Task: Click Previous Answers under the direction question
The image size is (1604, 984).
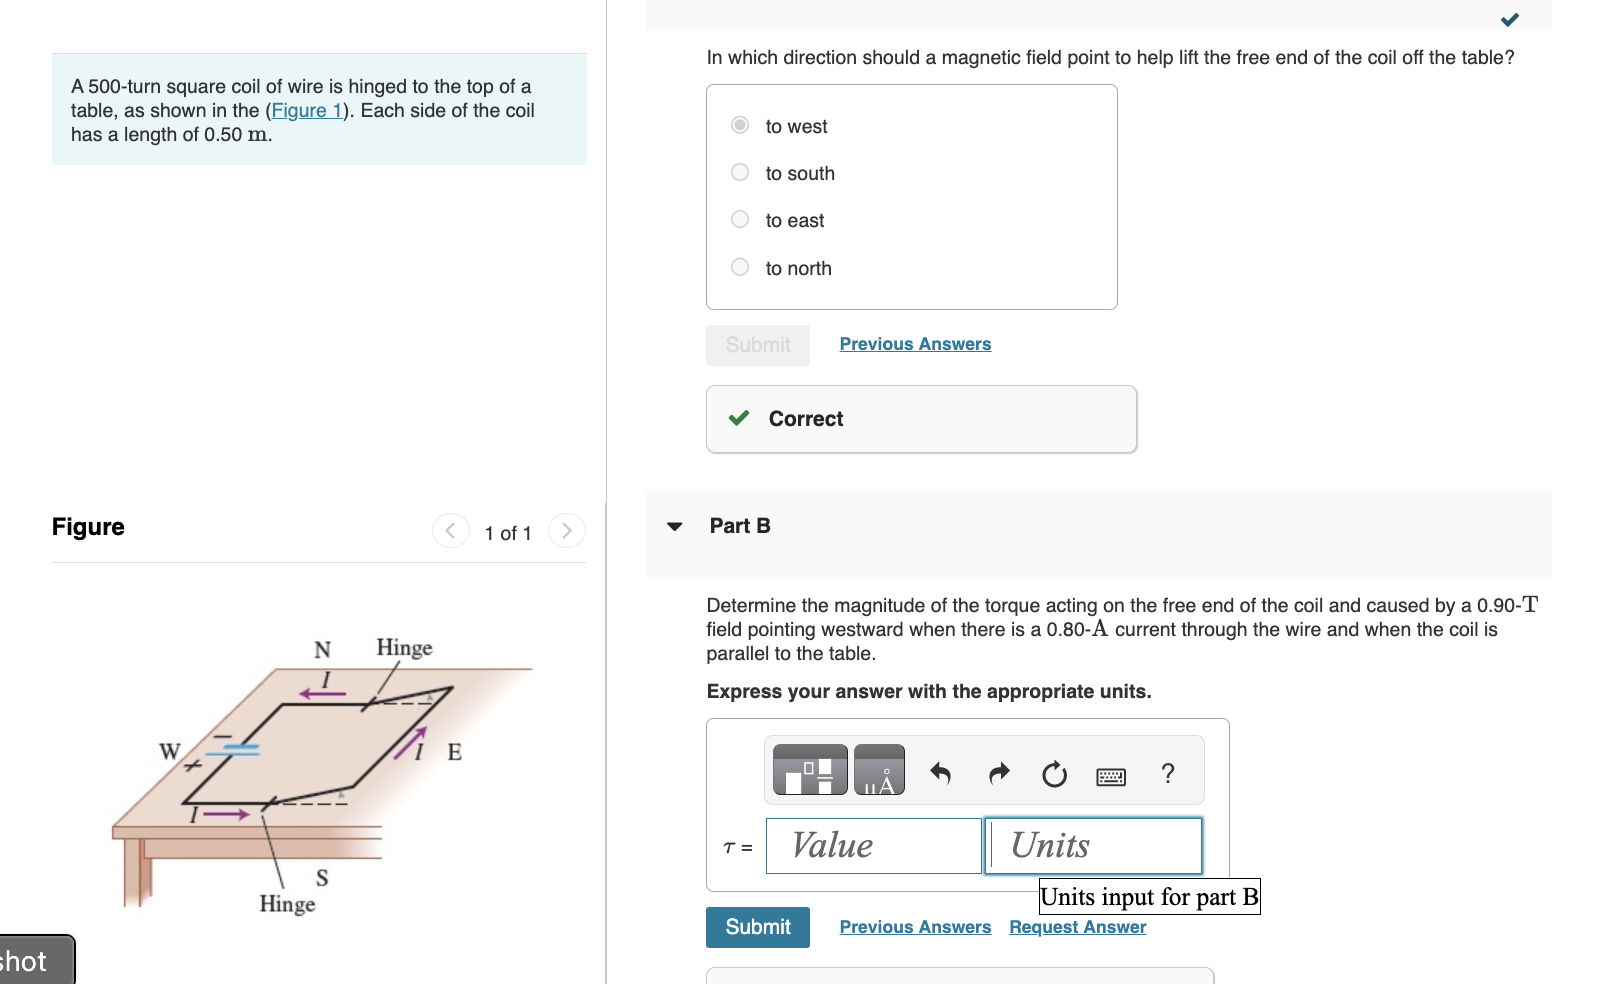Action: point(914,343)
